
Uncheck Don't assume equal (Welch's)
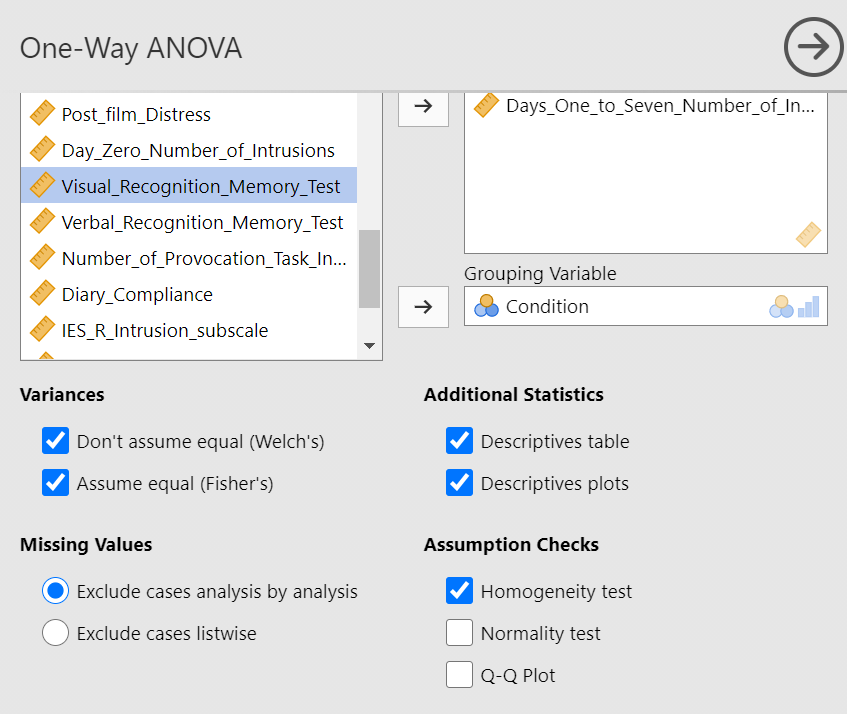click(x=56, y=441)
